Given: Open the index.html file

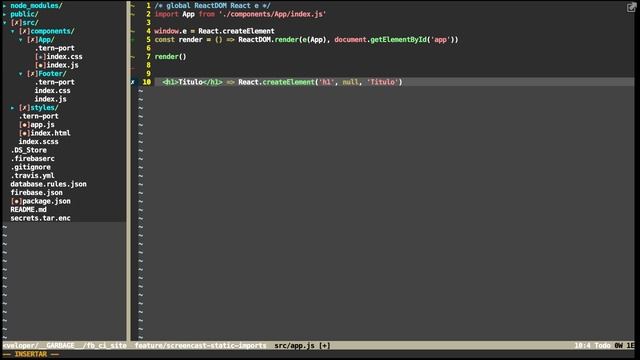Looking at the screenshot, I should (51, 133).
